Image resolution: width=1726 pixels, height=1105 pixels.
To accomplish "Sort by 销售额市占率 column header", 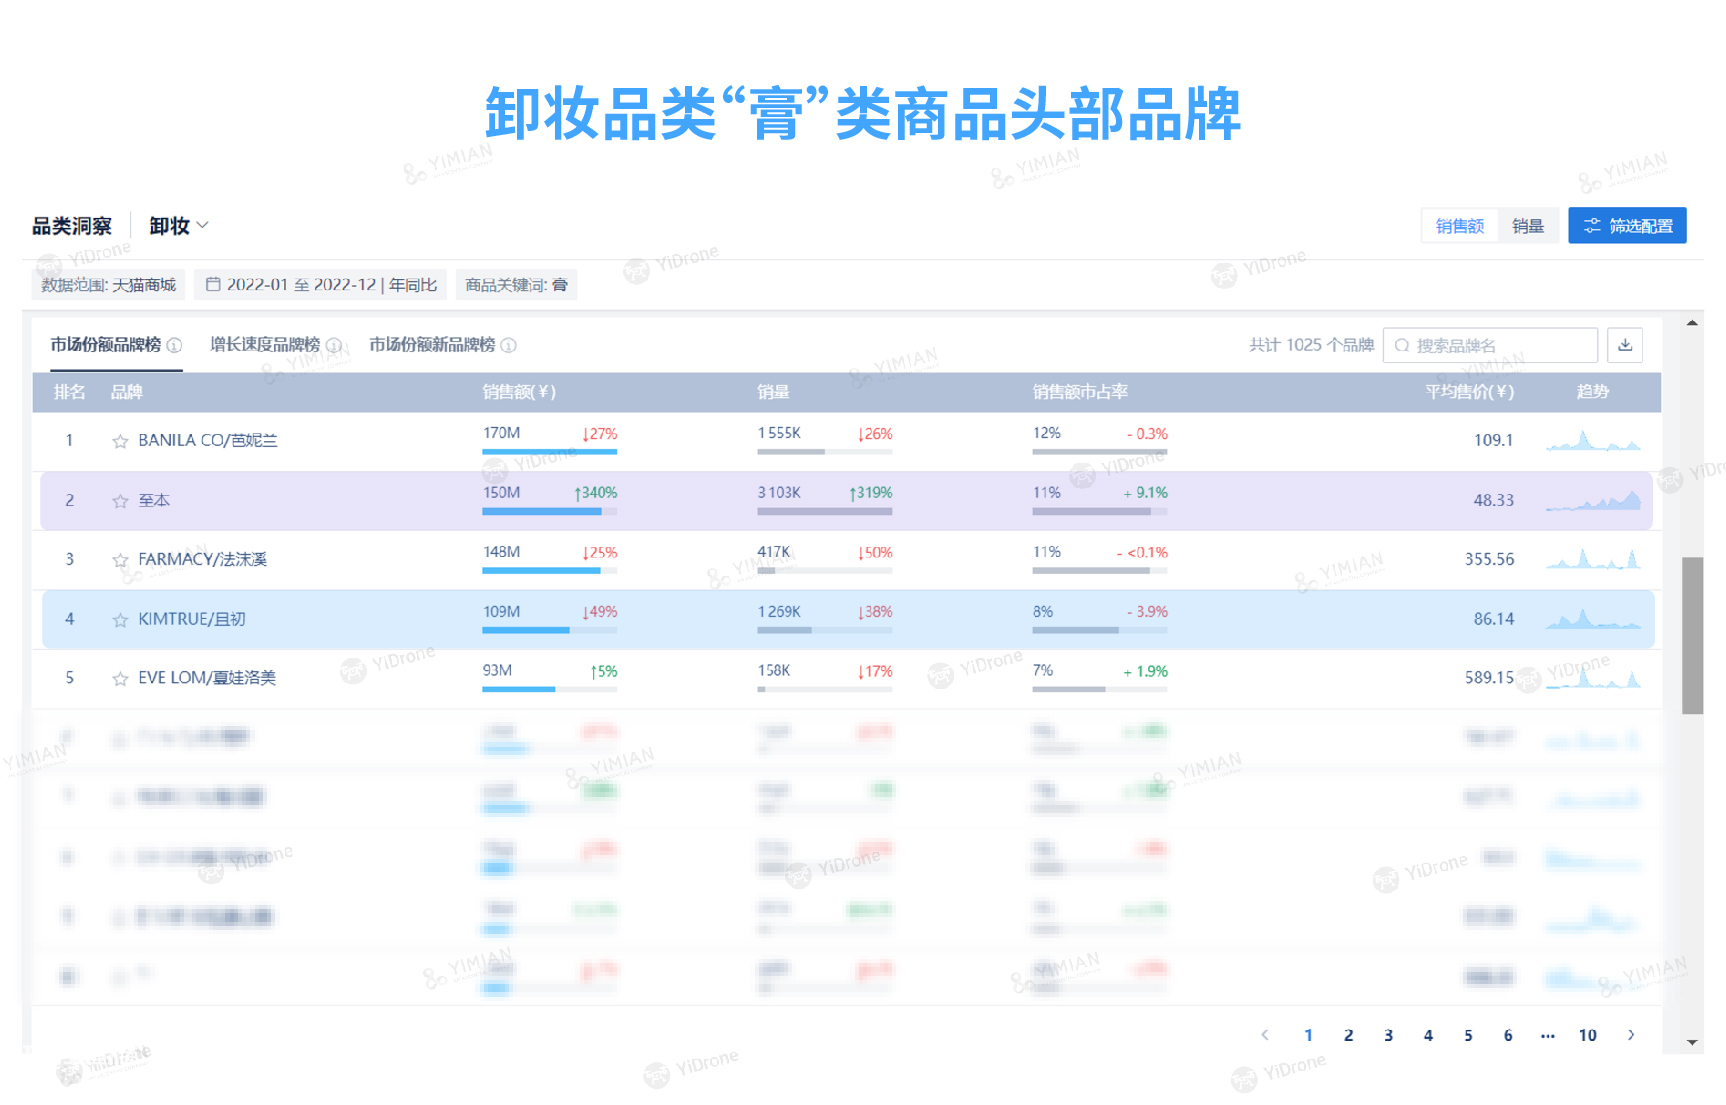I will pyautogui.click(x=1080, y=392).
